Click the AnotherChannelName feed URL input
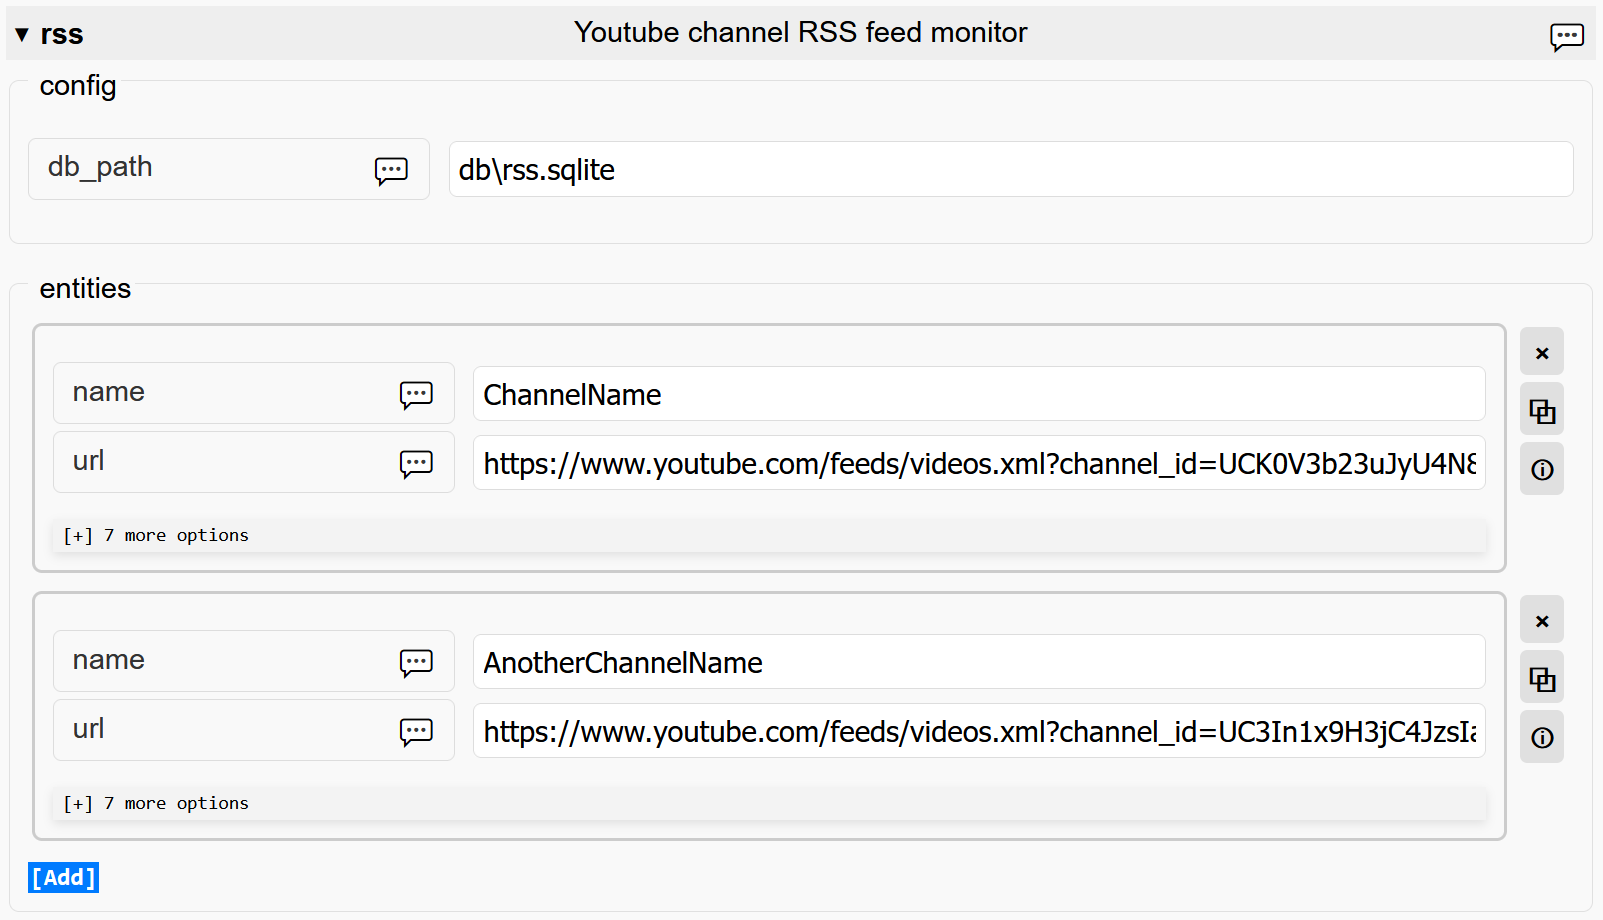 (978, 731)
